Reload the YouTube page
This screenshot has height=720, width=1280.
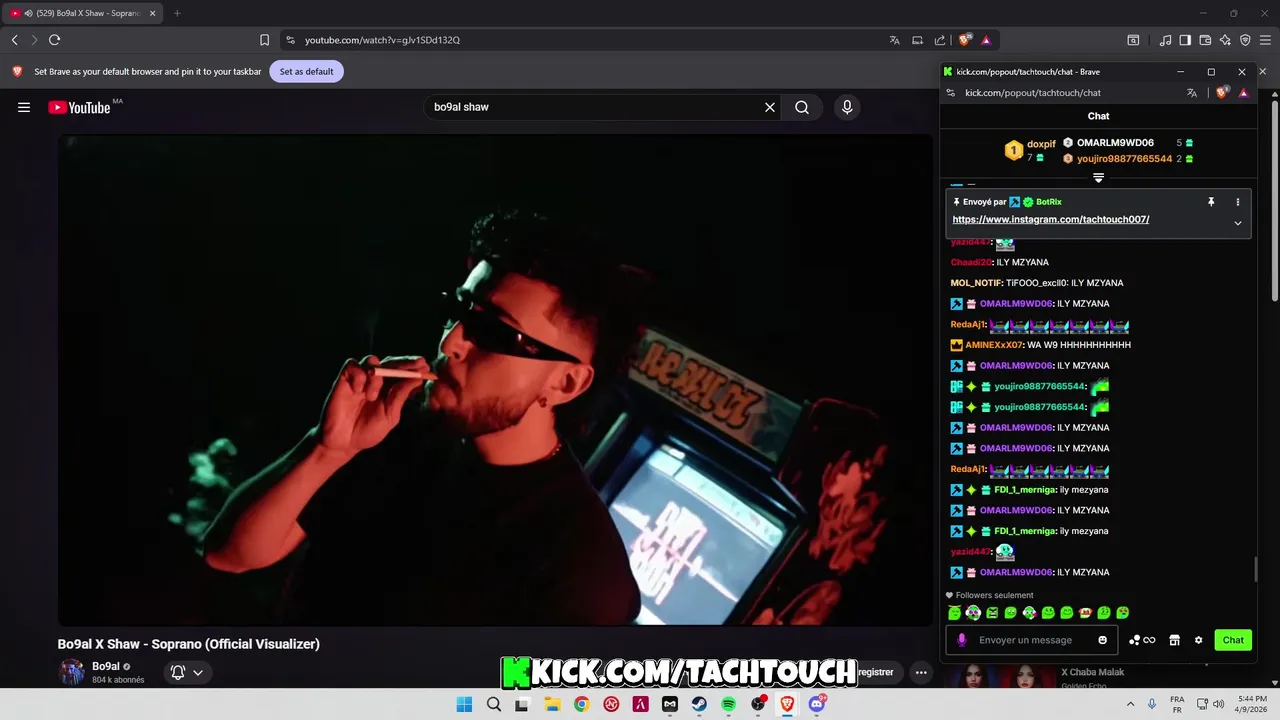click(55, 40)
